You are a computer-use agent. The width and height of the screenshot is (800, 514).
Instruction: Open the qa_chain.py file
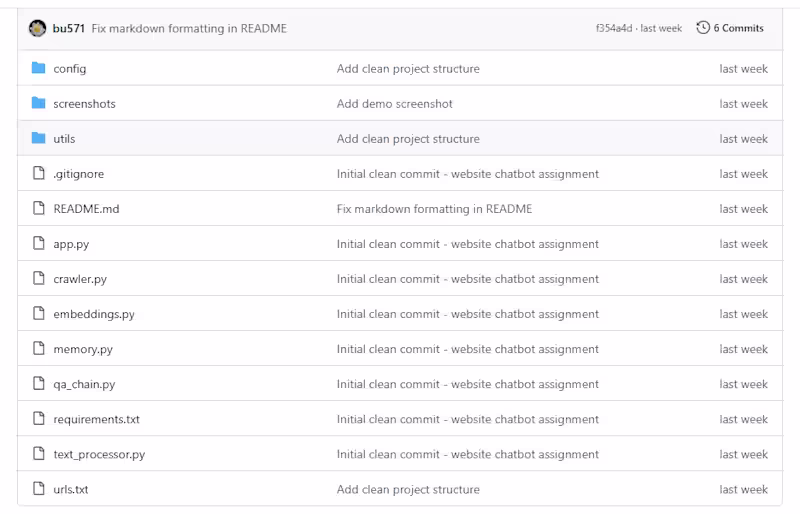[84, 384]
